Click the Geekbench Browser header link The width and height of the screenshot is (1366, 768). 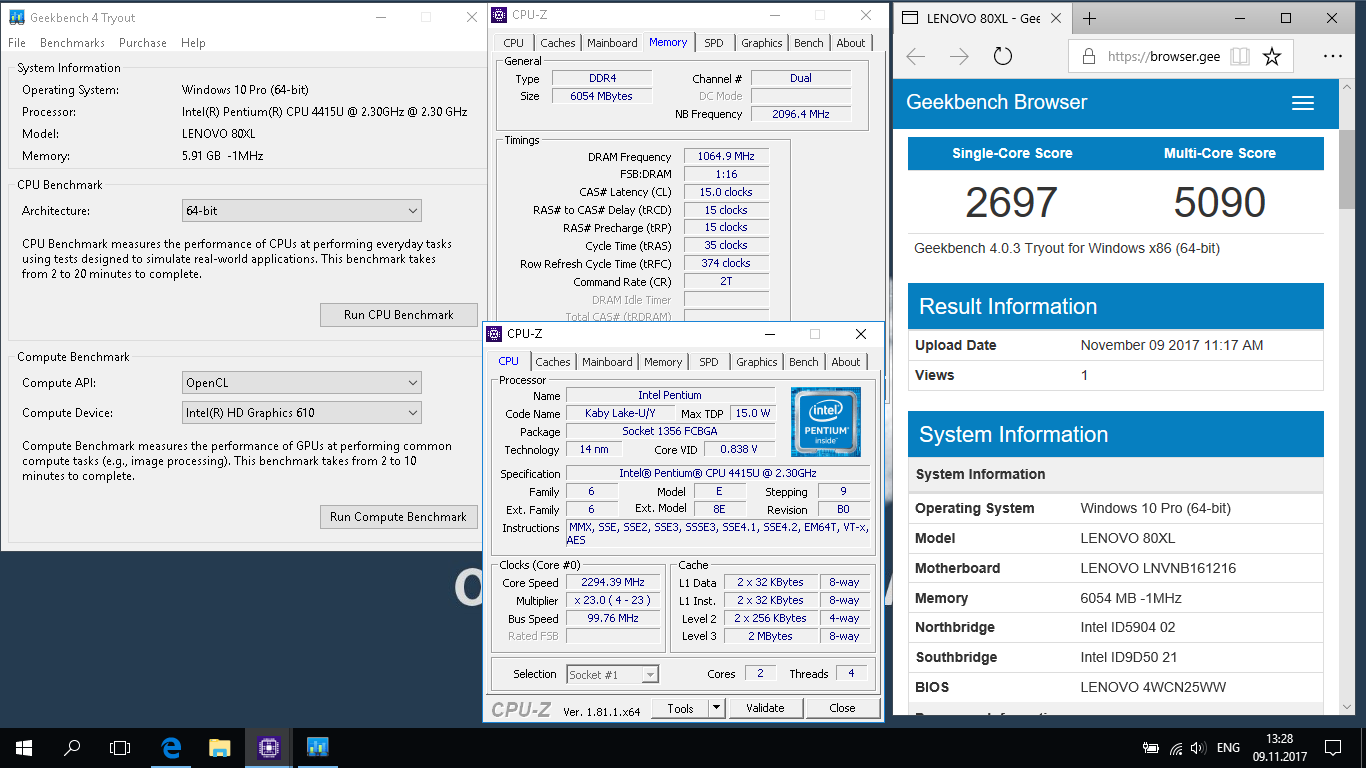996,102
